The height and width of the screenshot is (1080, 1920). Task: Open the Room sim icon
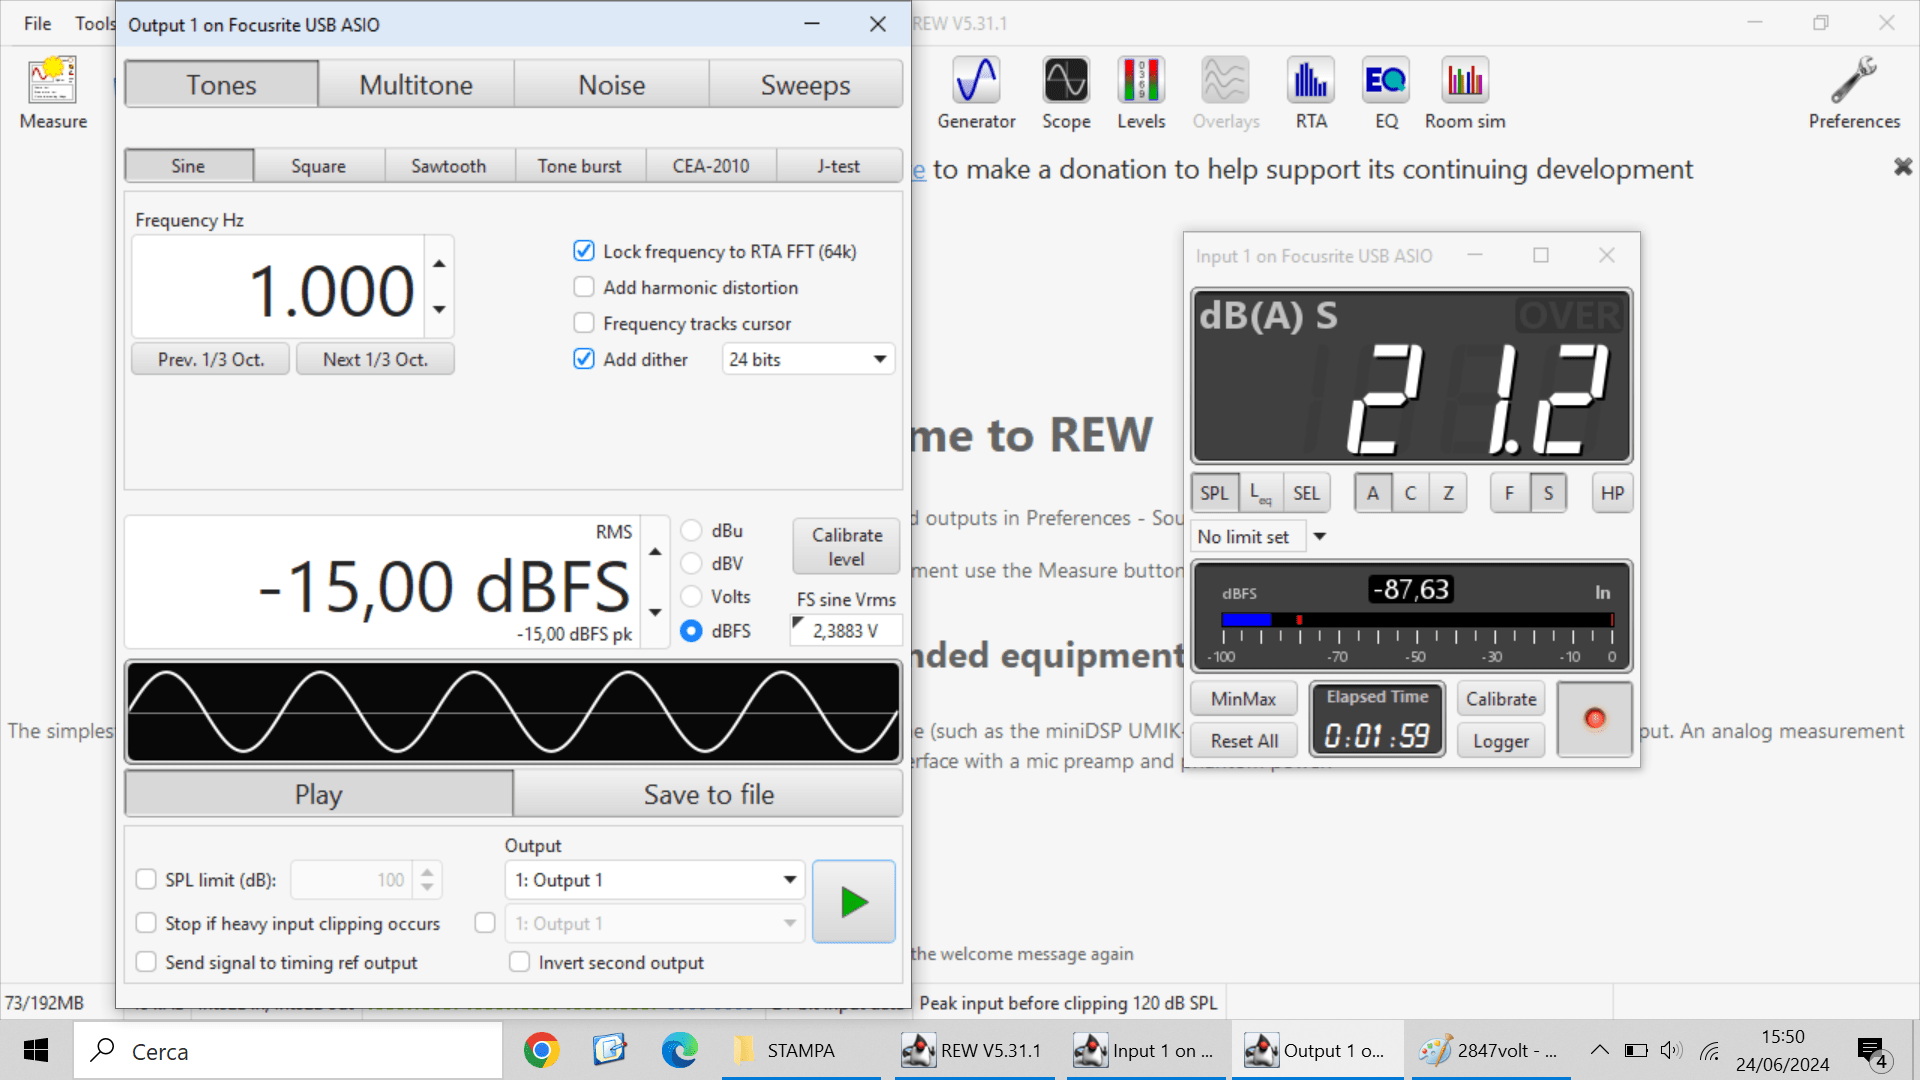pyautogui.click(x=1465, y=94)
